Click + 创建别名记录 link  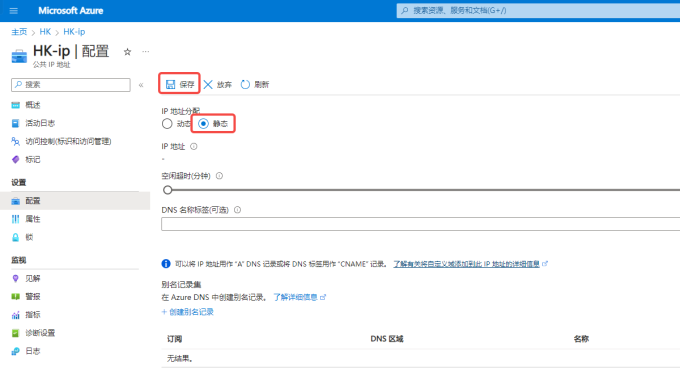click(x=187, y=312)
